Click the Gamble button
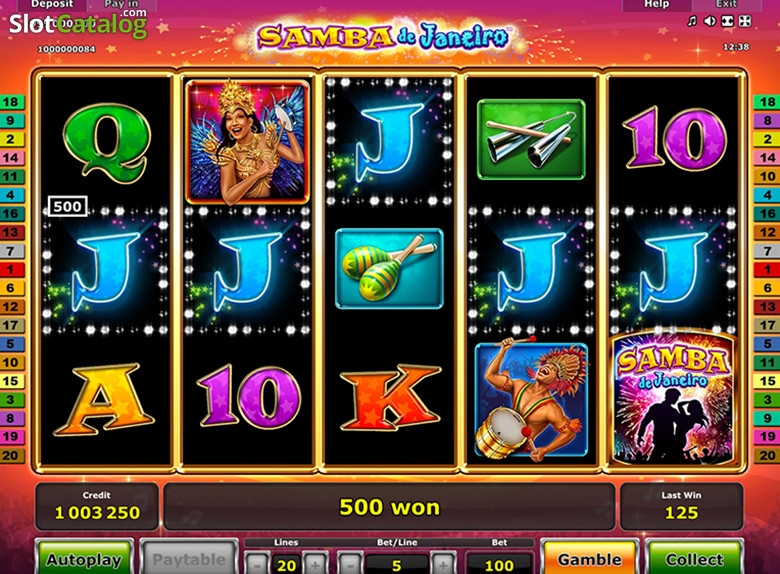This screenshot has height=574, width=780. pos(589,558)
